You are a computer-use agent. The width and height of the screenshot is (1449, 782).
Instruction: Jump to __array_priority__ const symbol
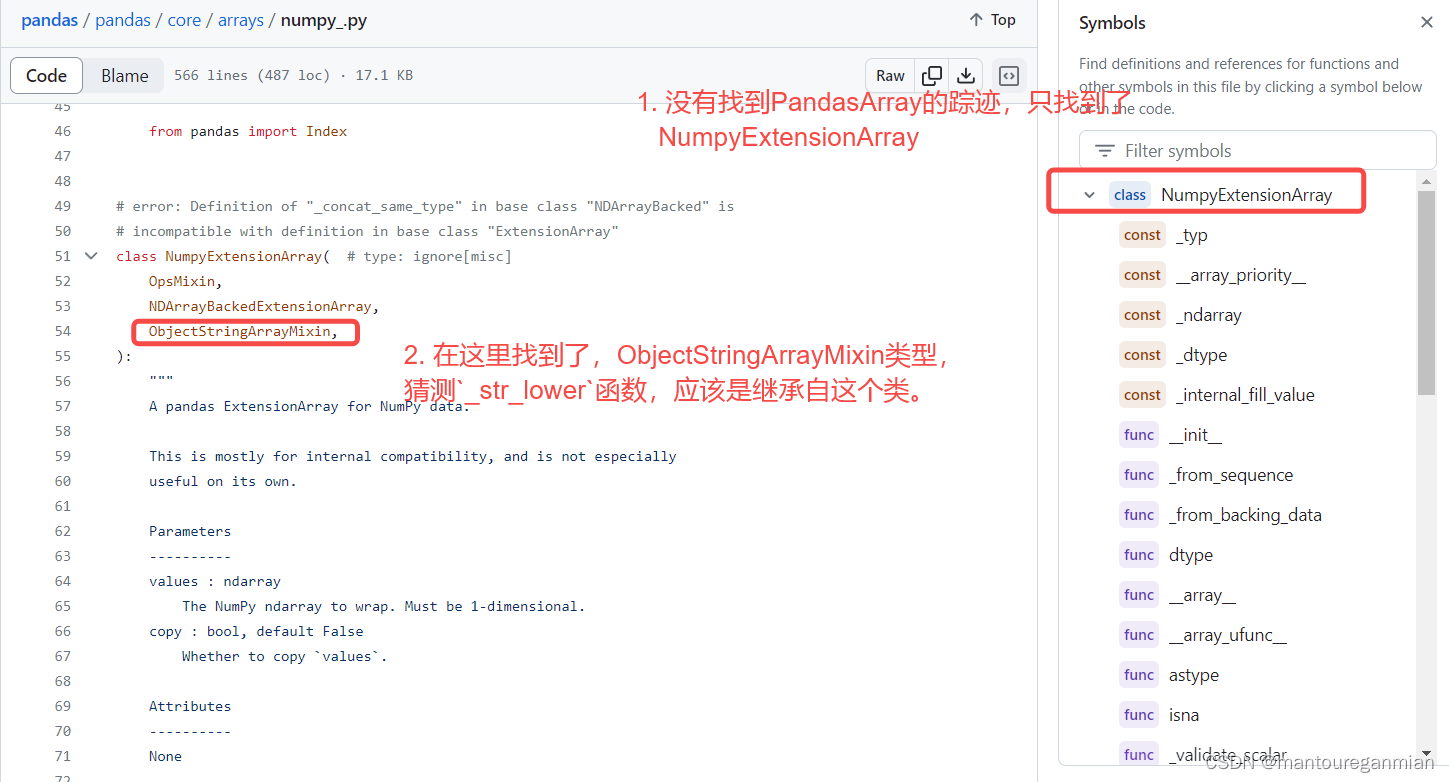[1241, 275]
